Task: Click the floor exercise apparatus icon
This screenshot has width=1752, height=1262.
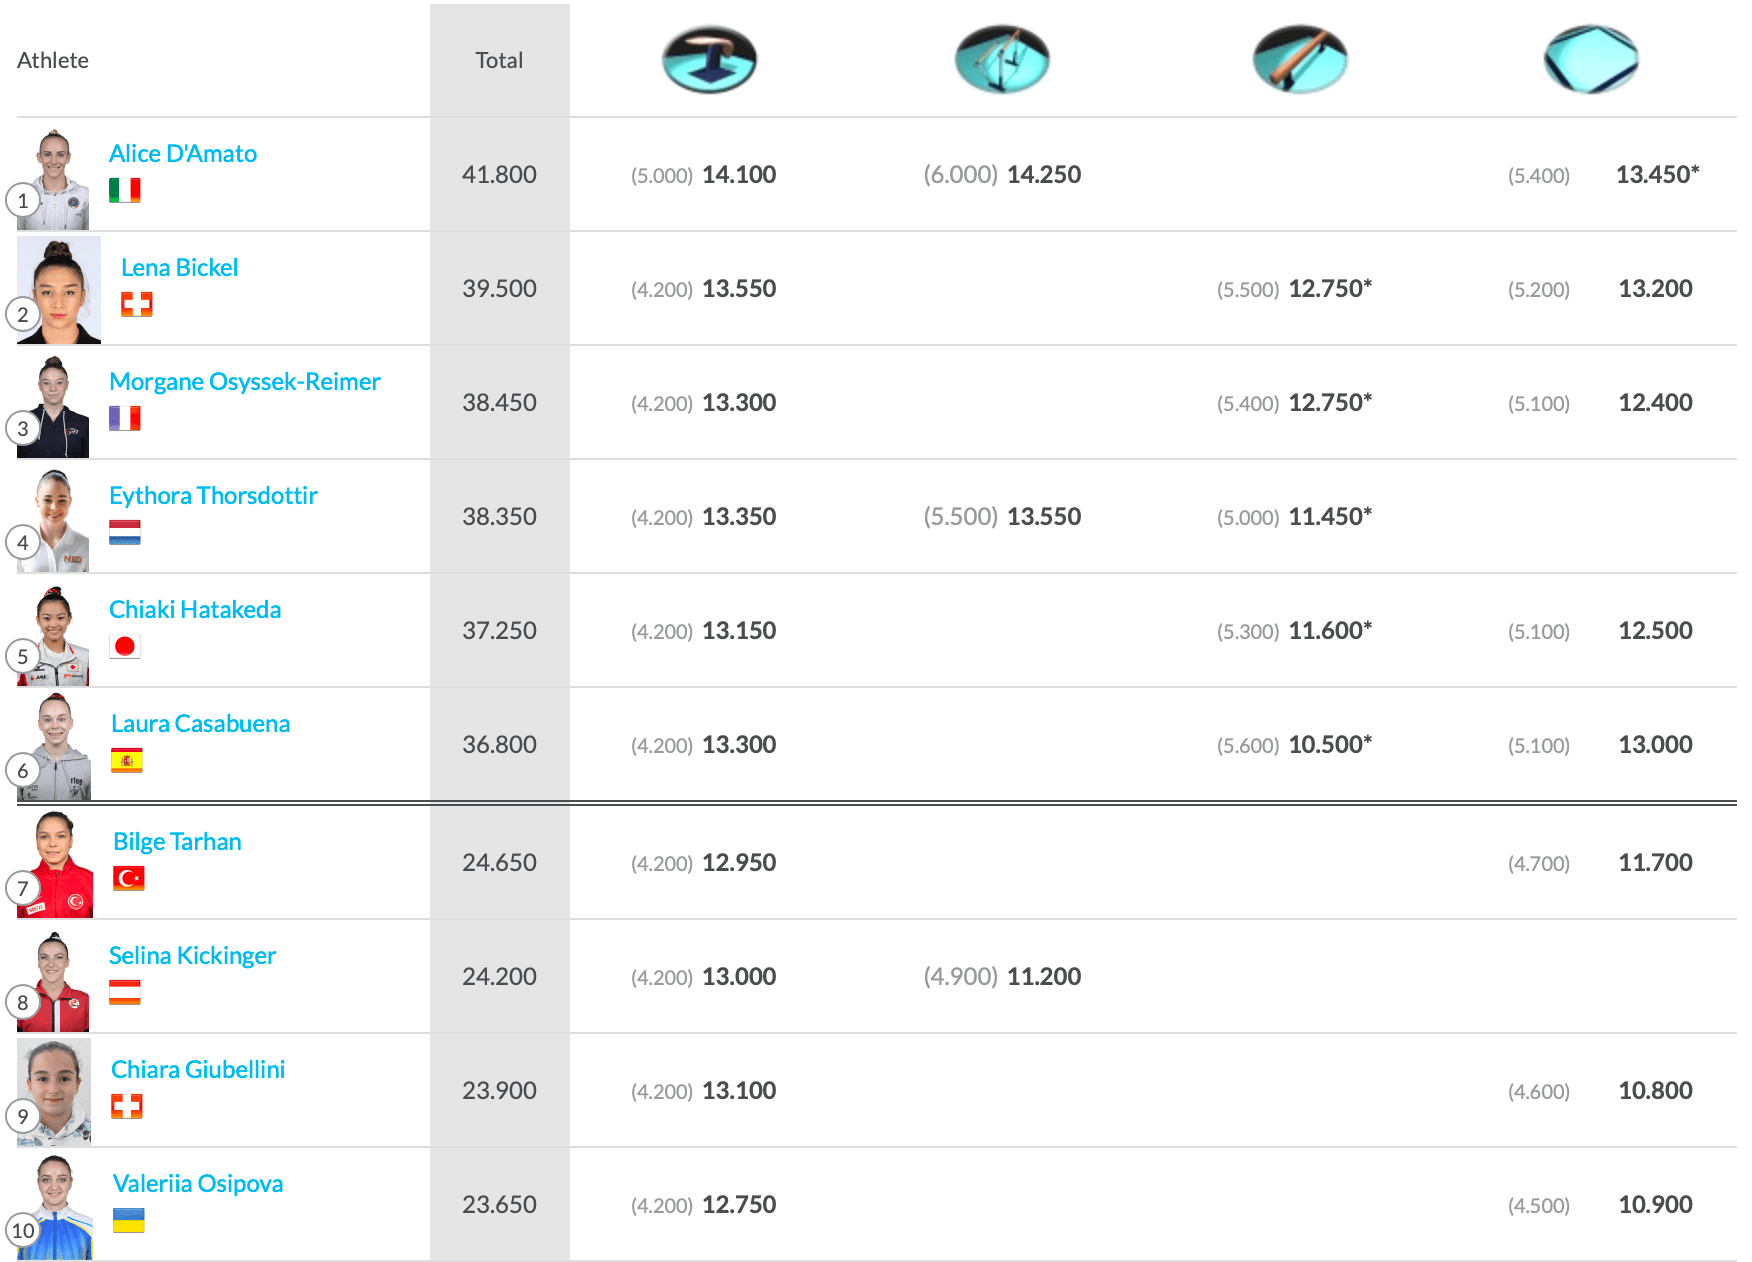Action: (x=1590, y=60)
